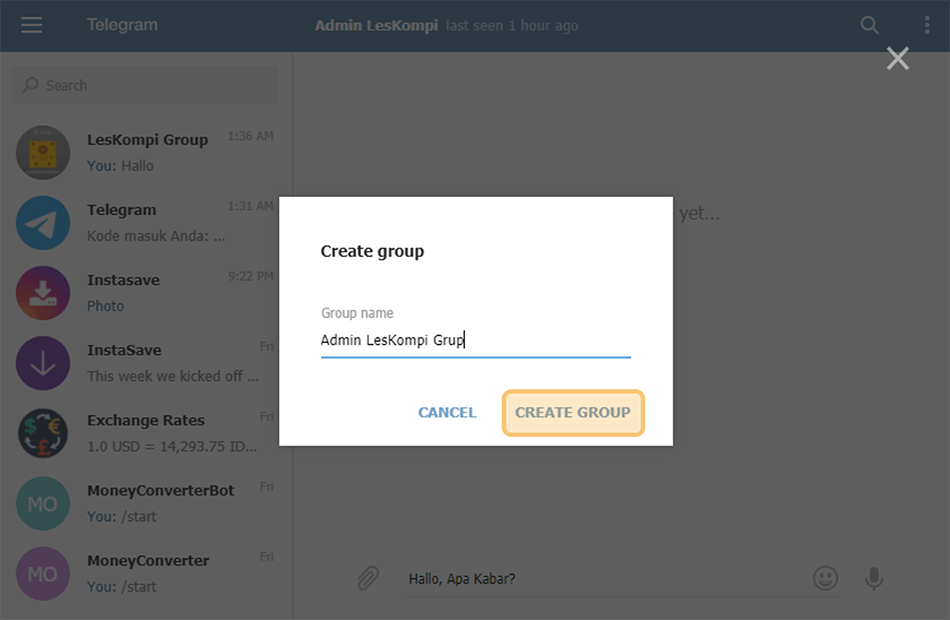Click the Group name input field
This screenshot has width=950, height=620.
476,340
